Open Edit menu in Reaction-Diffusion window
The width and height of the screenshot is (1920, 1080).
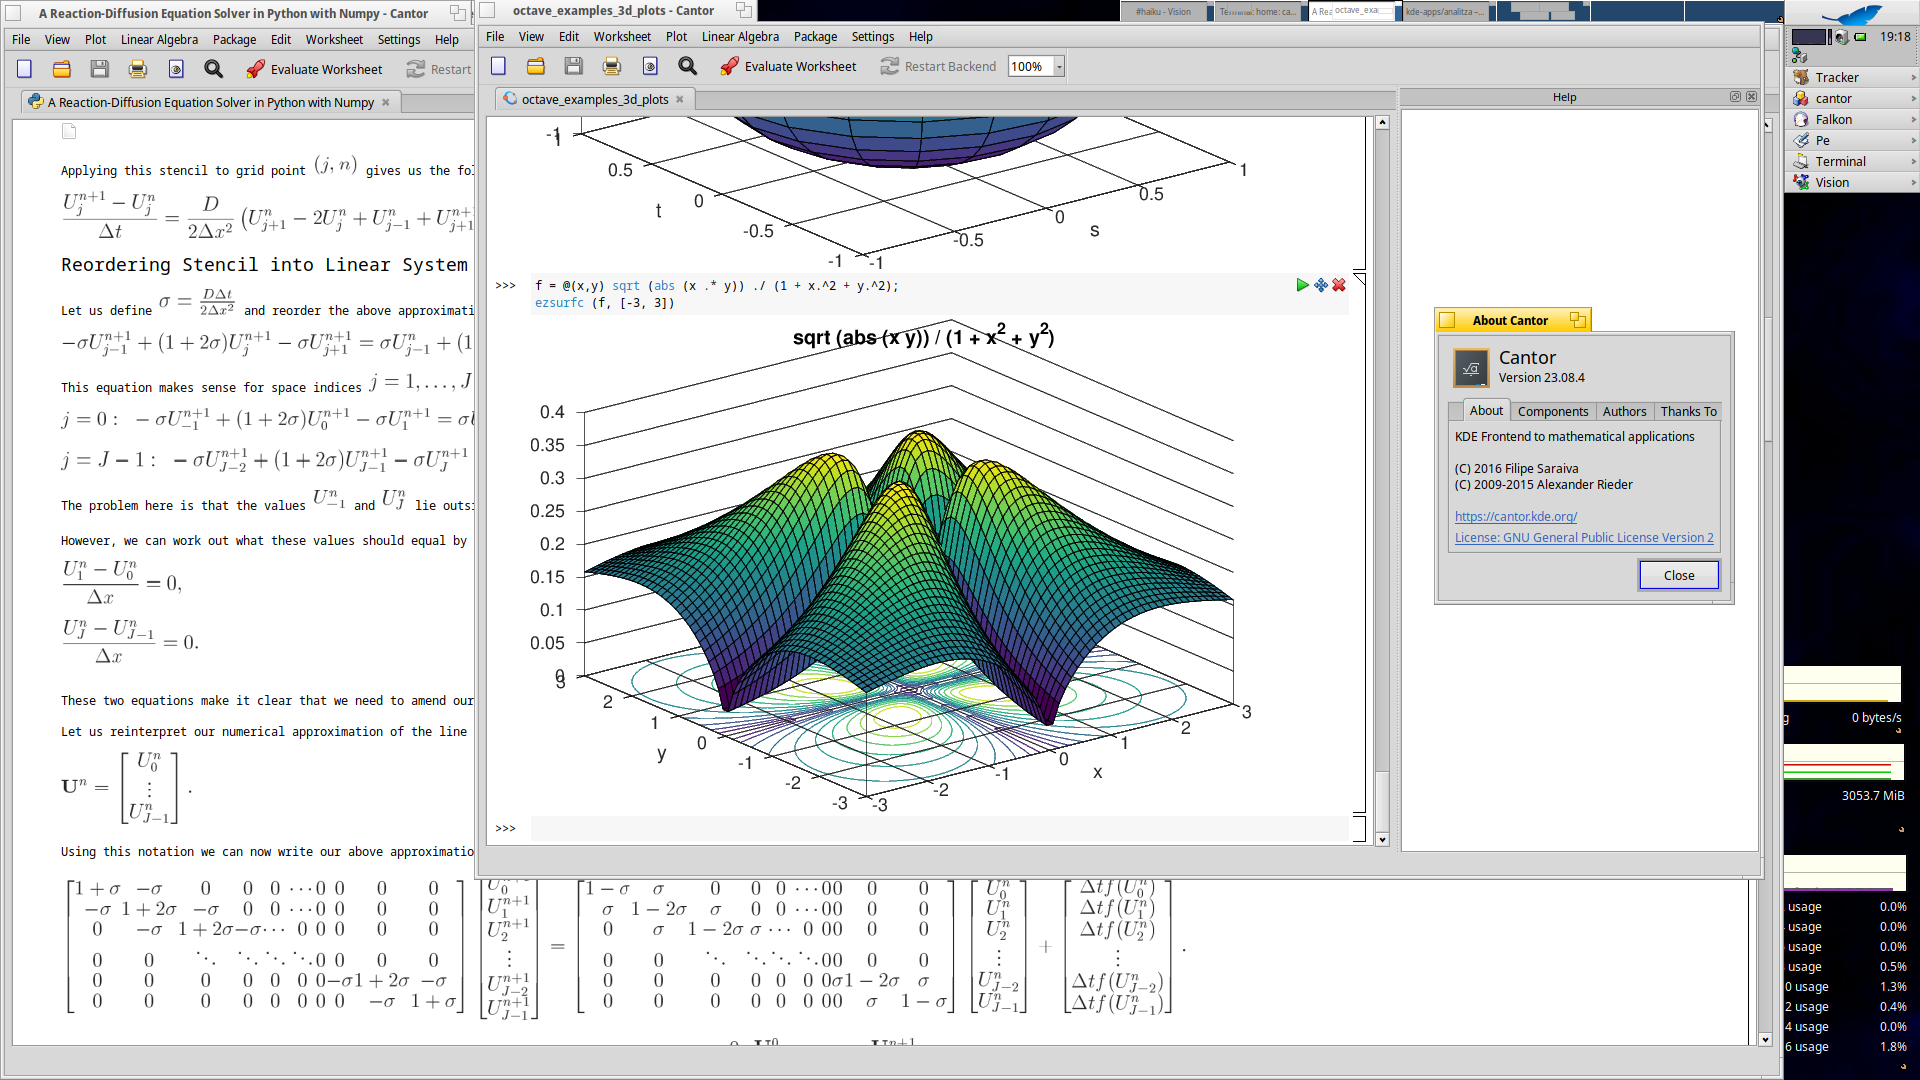281,40
